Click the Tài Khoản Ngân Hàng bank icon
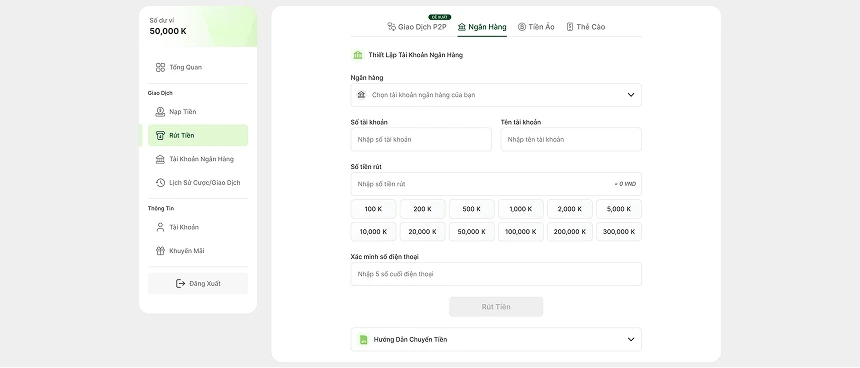This screenshot has height=368, width=860. (160, 159)
